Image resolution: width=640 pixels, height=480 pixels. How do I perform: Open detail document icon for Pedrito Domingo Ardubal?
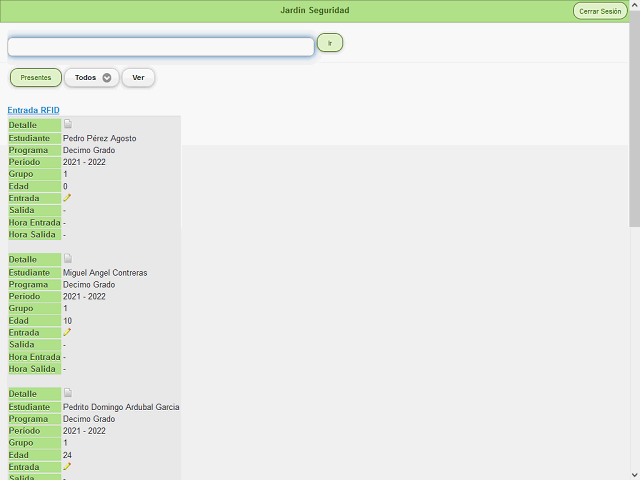(x=68, y=393)
